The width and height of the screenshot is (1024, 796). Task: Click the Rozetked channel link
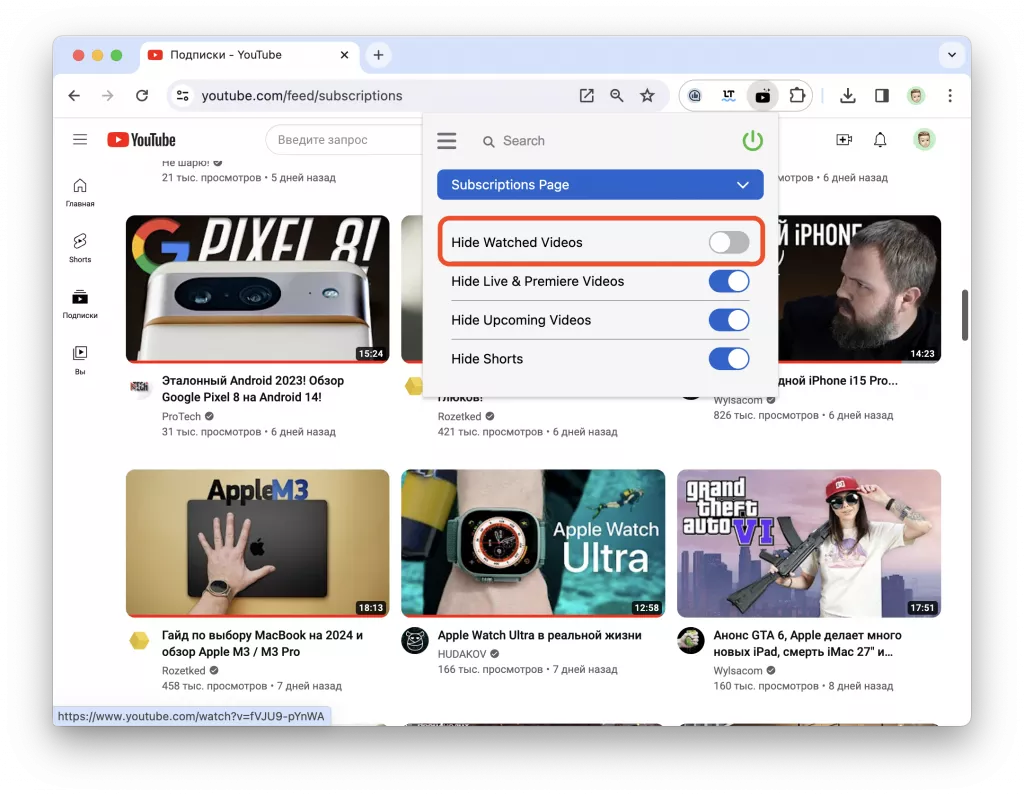click(x=183, y=671)
